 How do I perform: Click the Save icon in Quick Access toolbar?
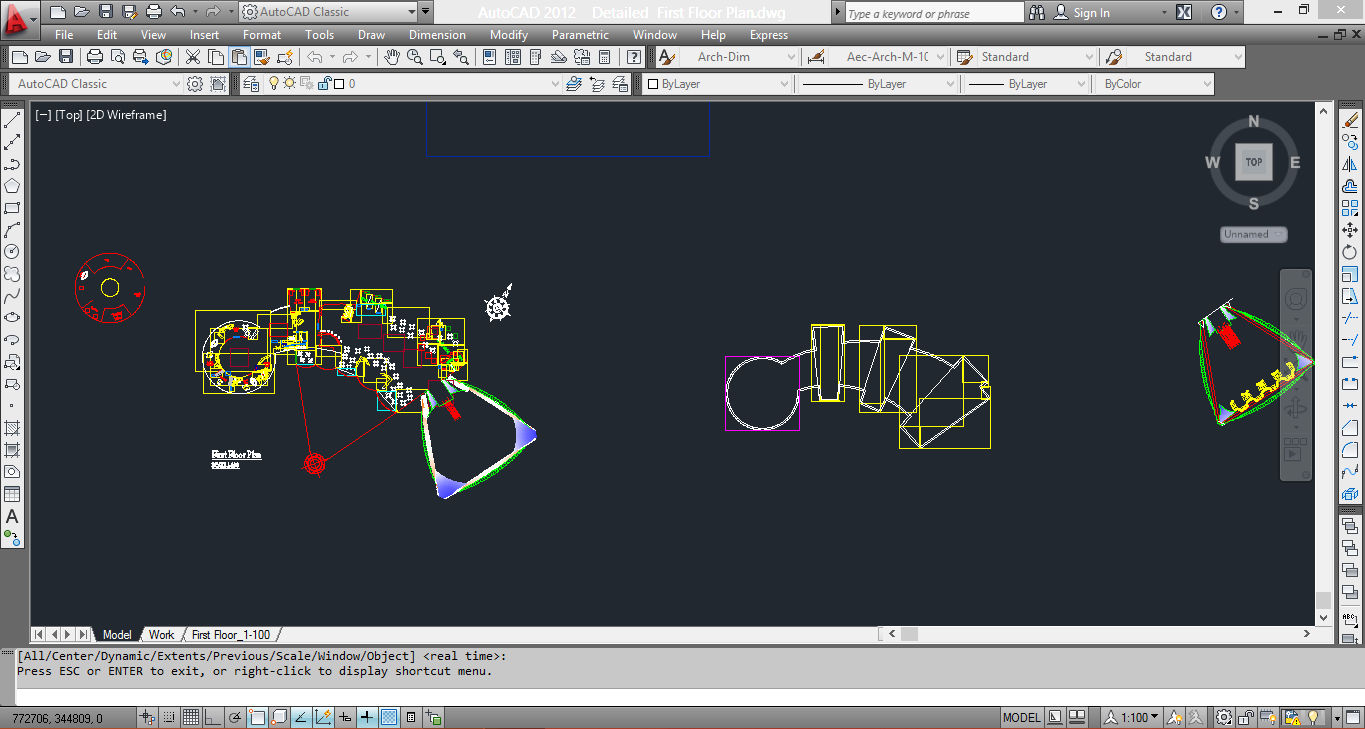[106, 12]
